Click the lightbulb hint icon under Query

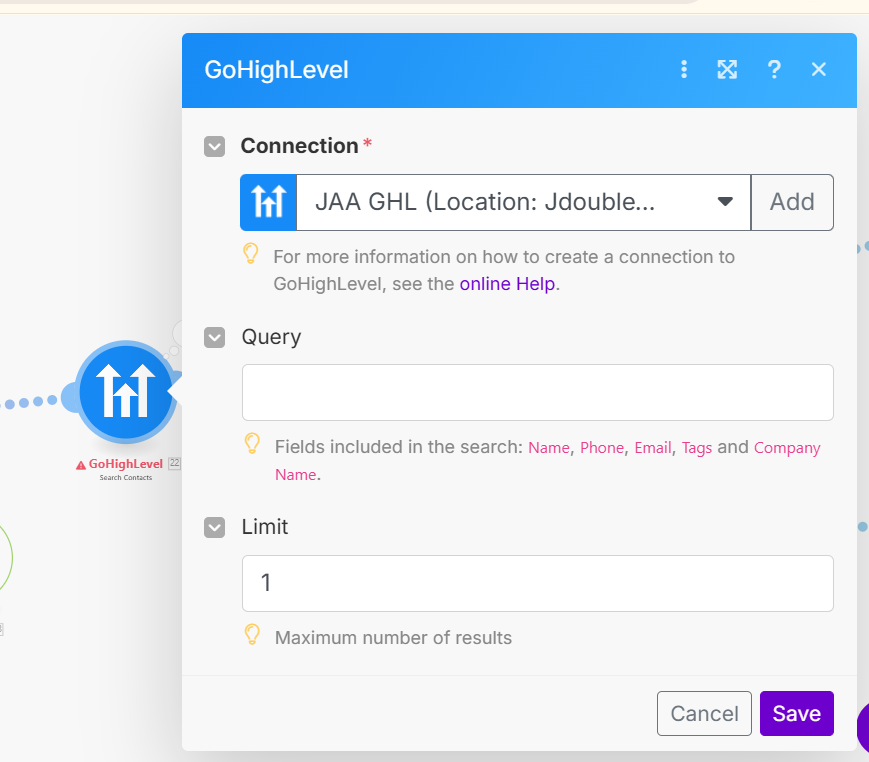(252, 443)
